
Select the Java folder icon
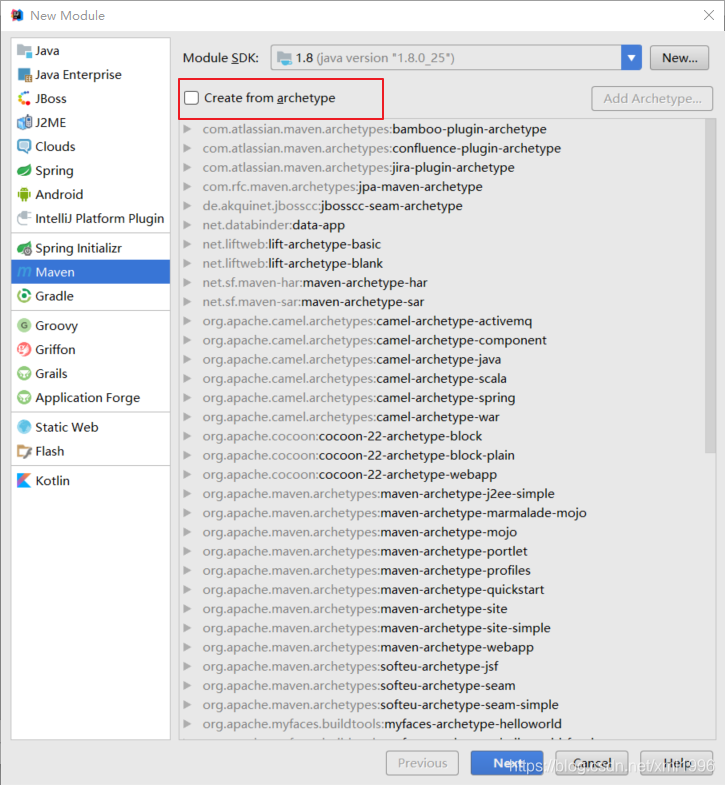24,51
